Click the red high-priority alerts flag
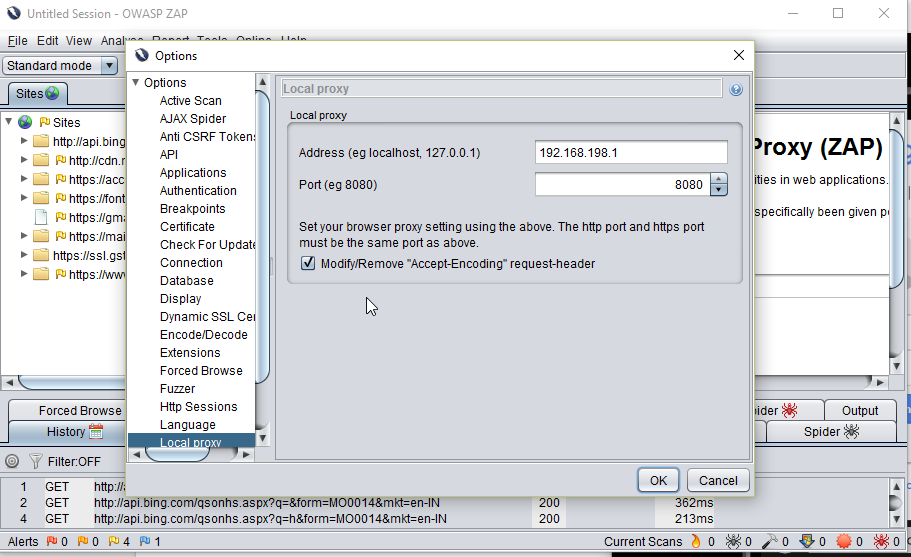 (x=52, y=541)
